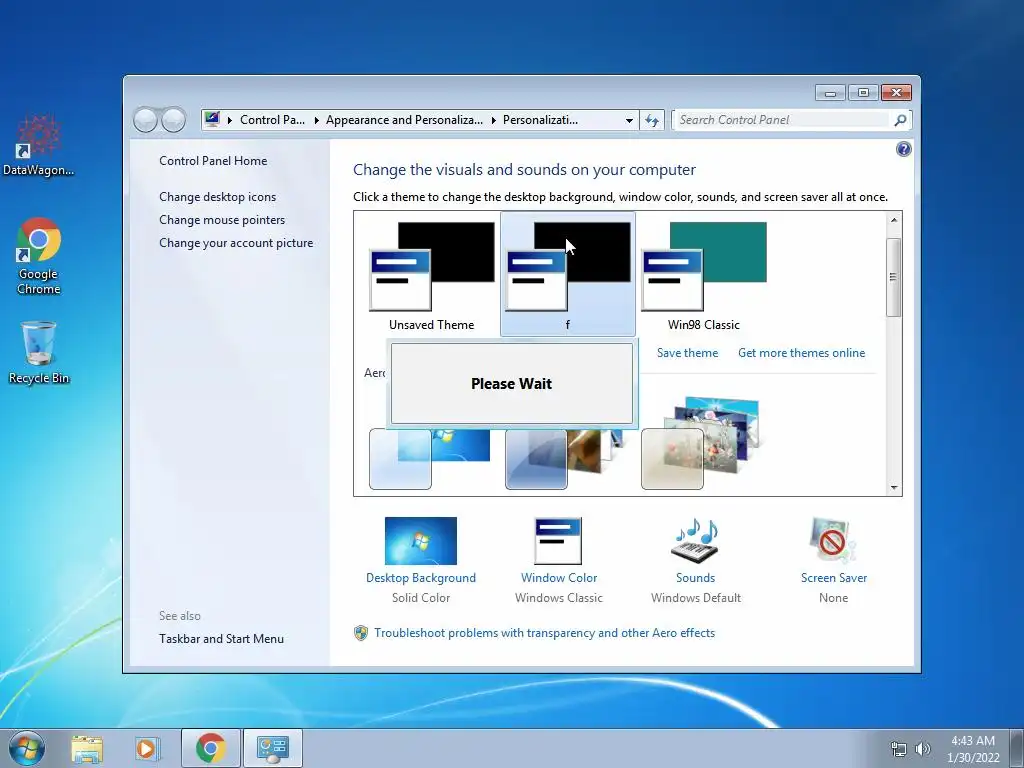Click the Forward navigation arrow
Screen dimensions: 1024x768
(x=173, y=120)
